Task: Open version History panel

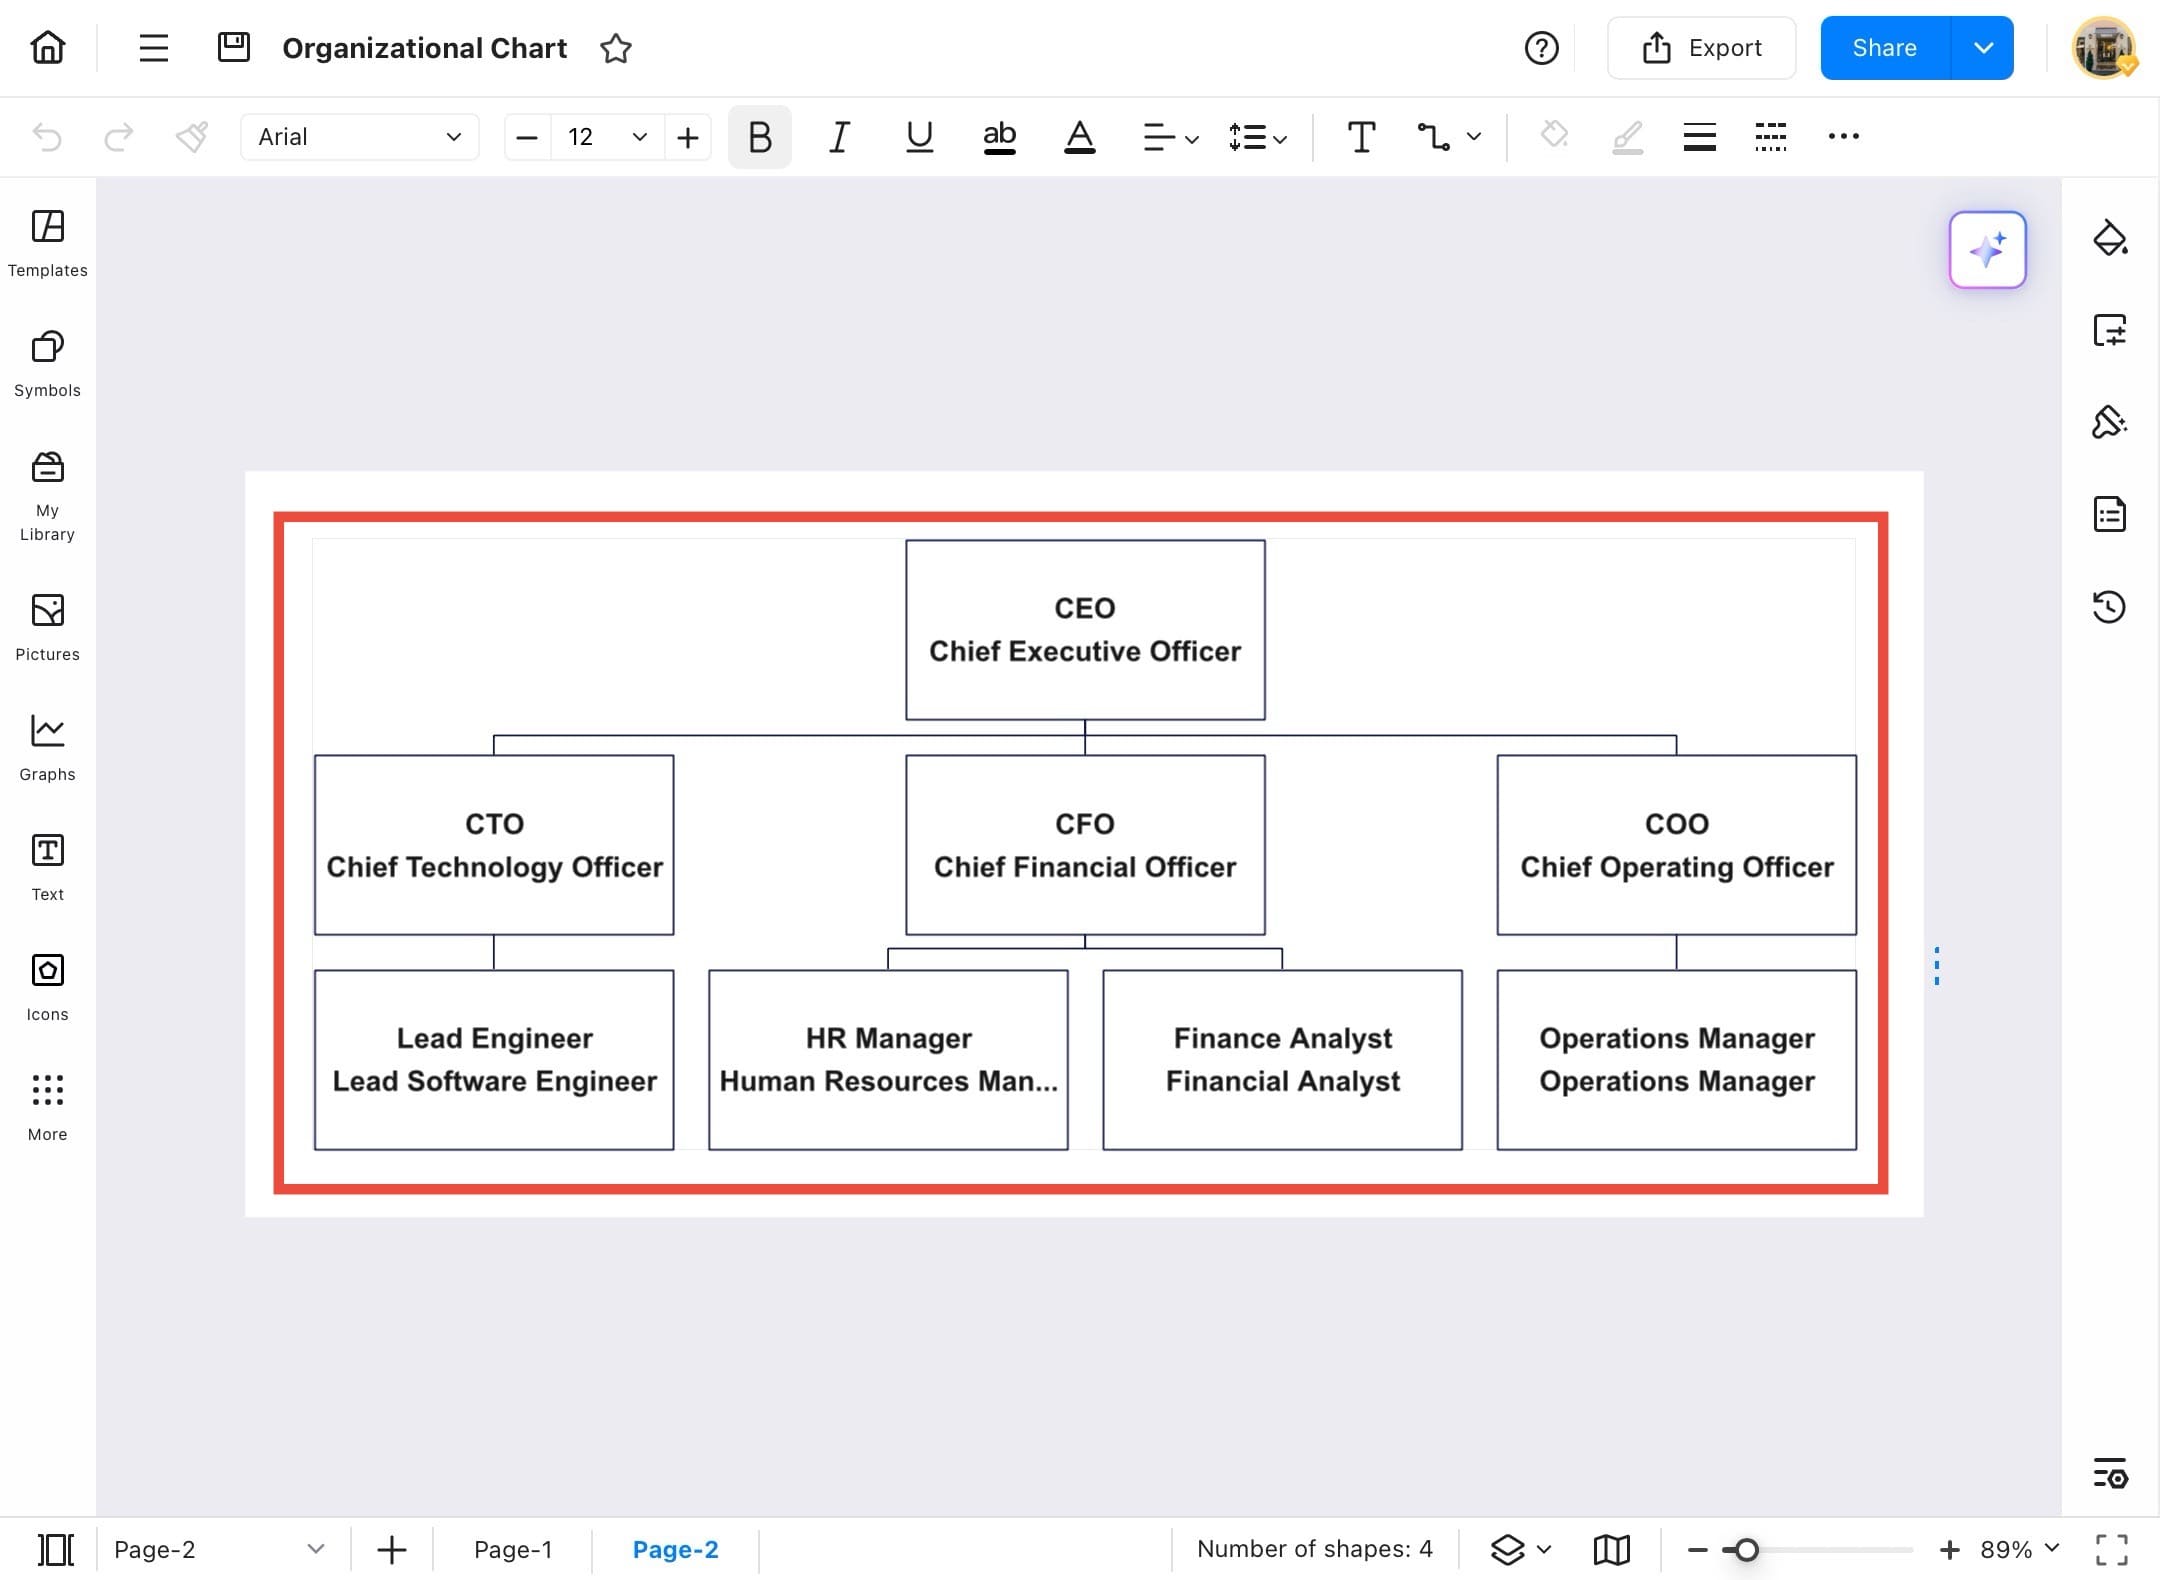Action: (2110, 606)
